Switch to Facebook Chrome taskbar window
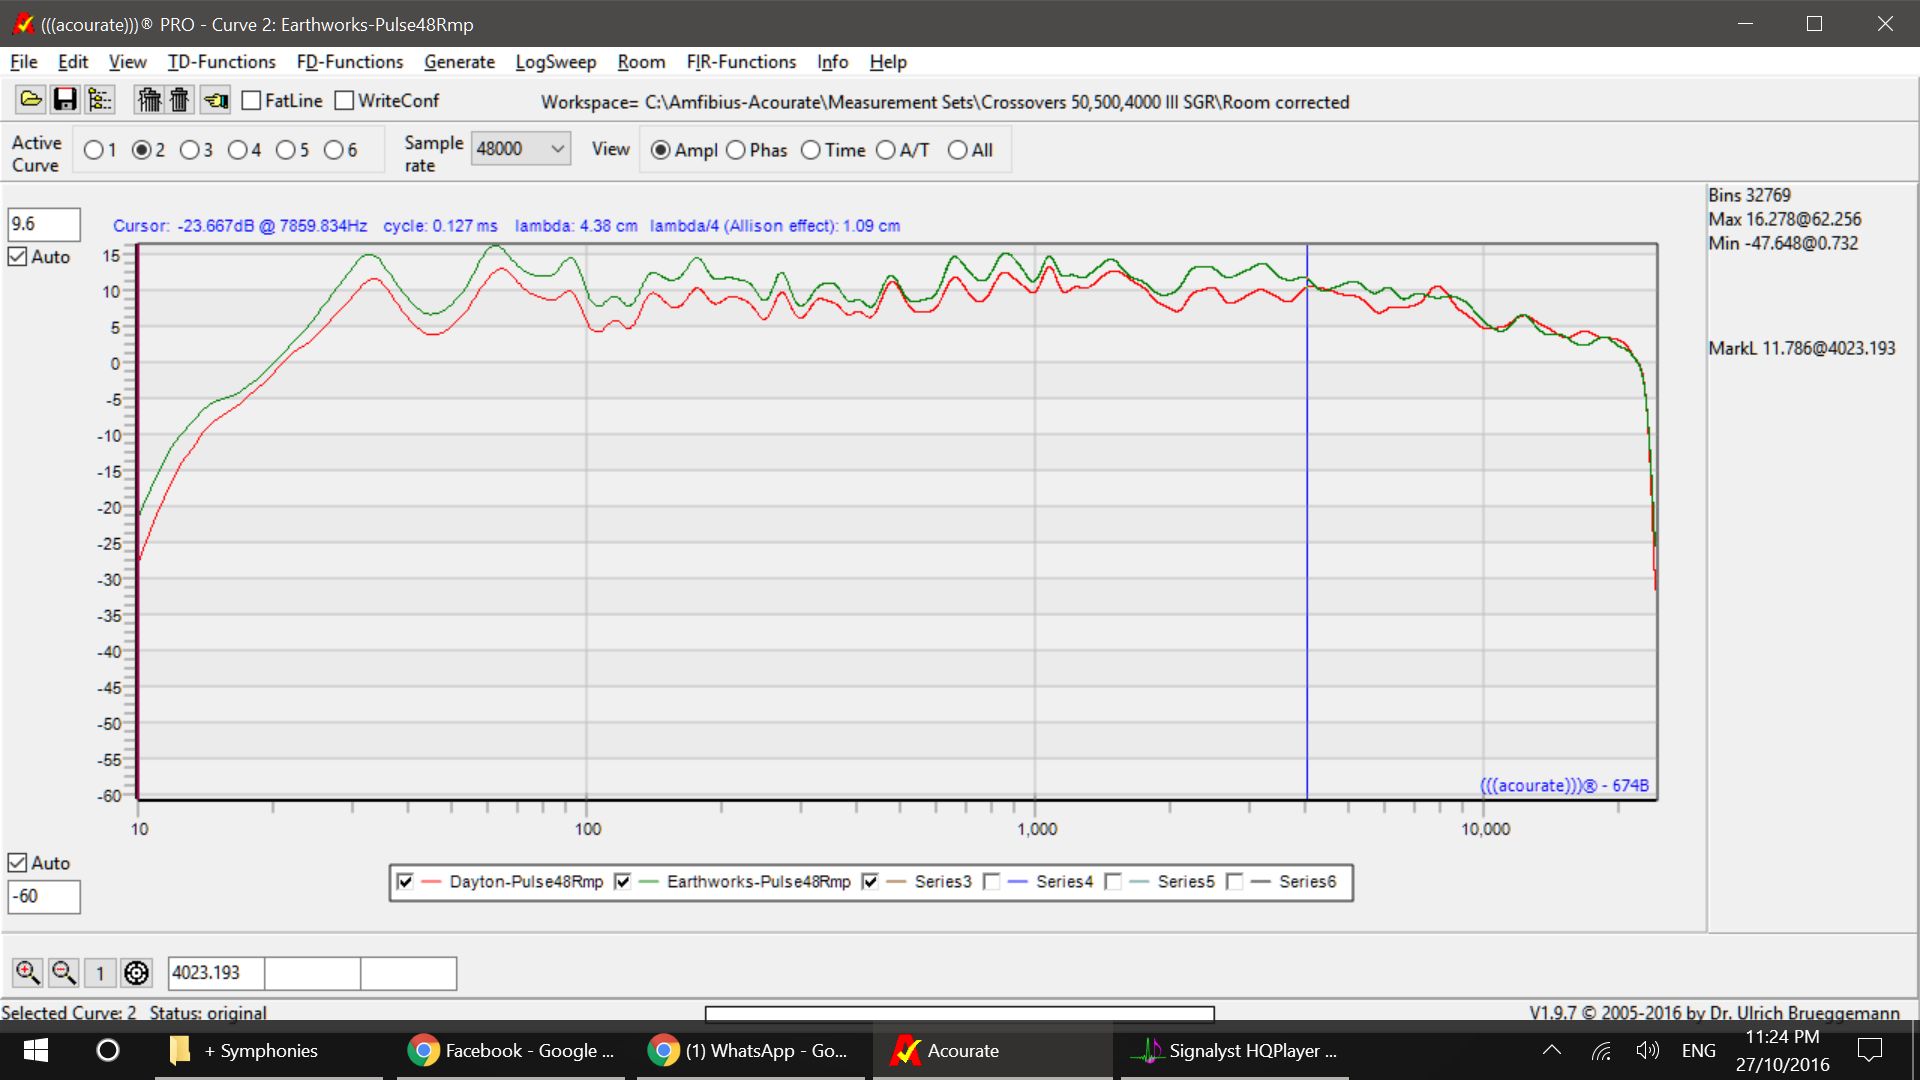Screen dimensions: 1920x1080 [511, 1050]
